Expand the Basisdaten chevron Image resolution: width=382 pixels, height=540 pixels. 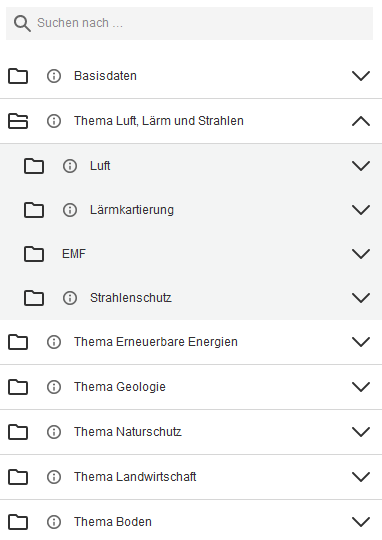pyautogui.click(x=361, y=76)
